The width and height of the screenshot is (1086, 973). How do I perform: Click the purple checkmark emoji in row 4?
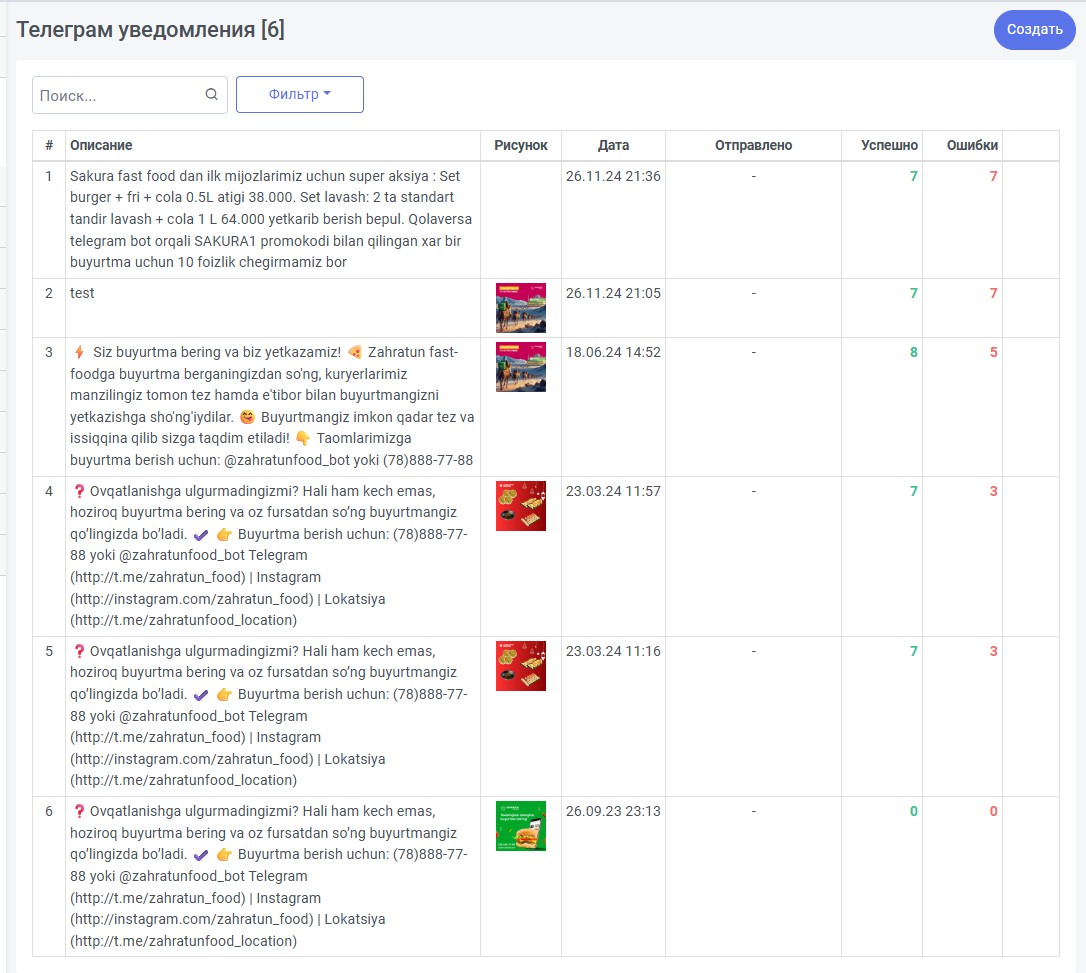201,535
